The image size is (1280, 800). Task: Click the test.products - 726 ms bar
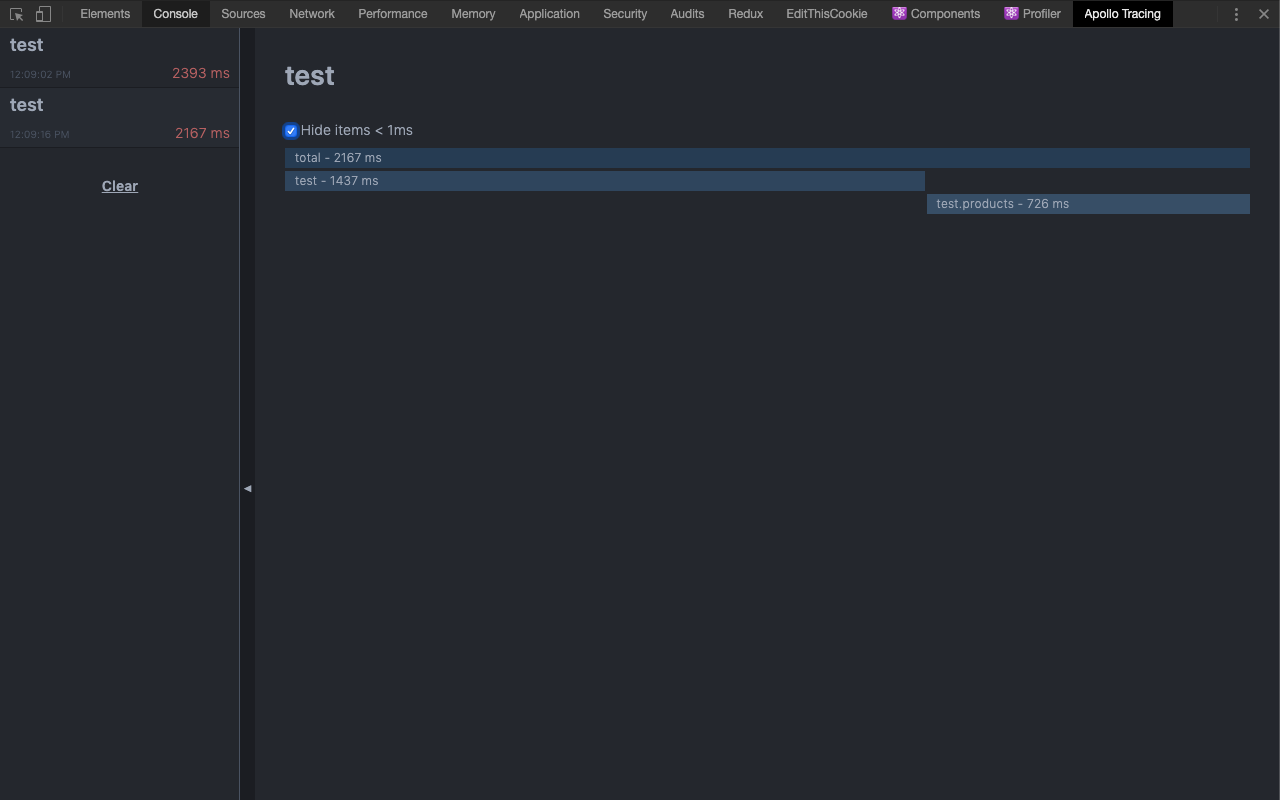point(1088,204)
